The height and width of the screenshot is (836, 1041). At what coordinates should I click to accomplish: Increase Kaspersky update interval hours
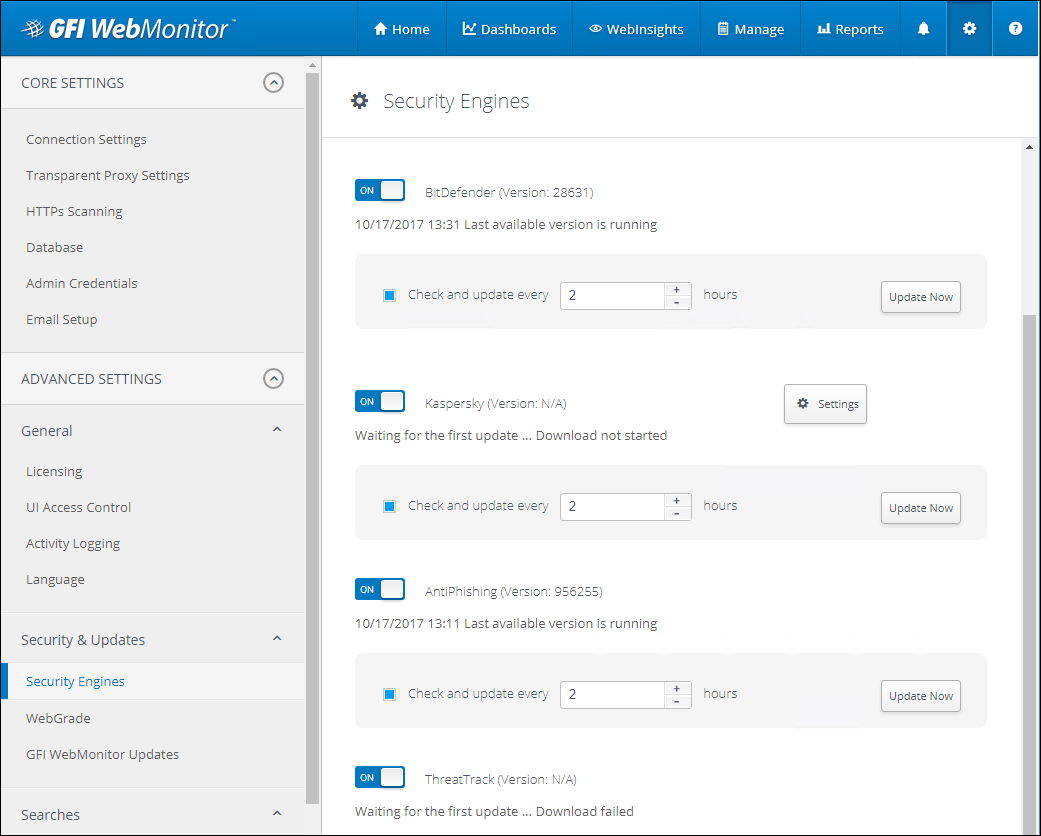(677, 501)
